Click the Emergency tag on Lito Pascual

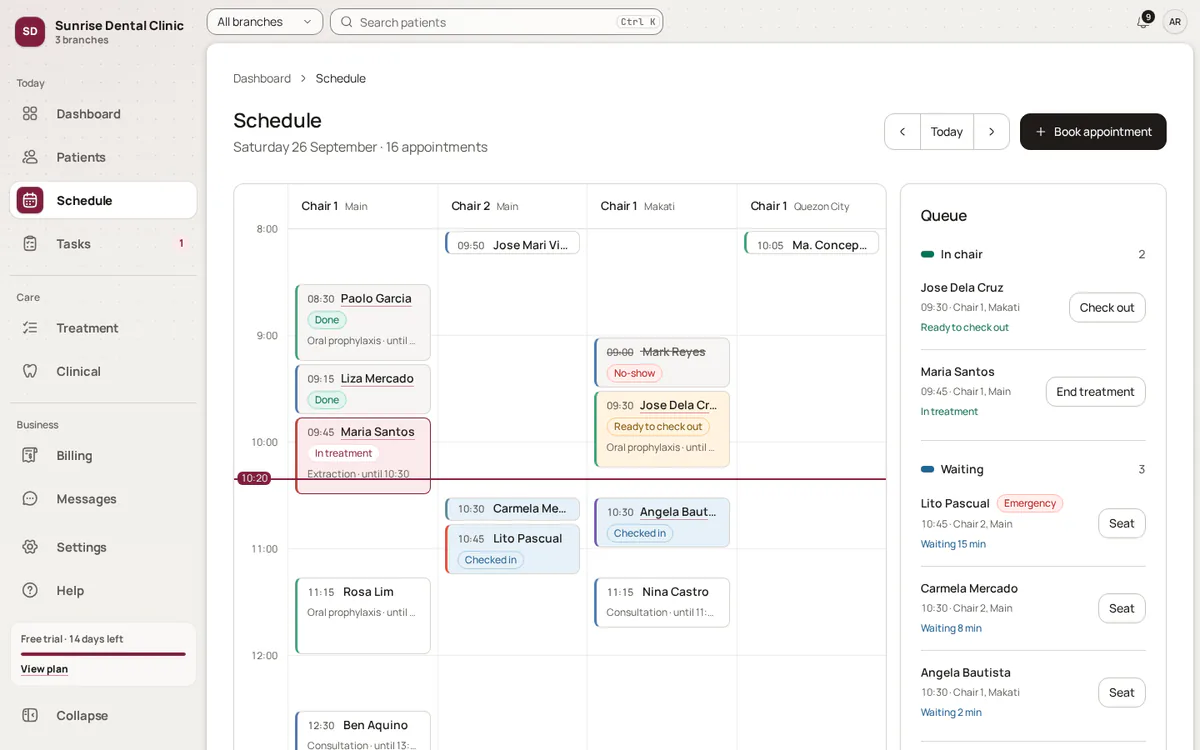(1030, 504)
